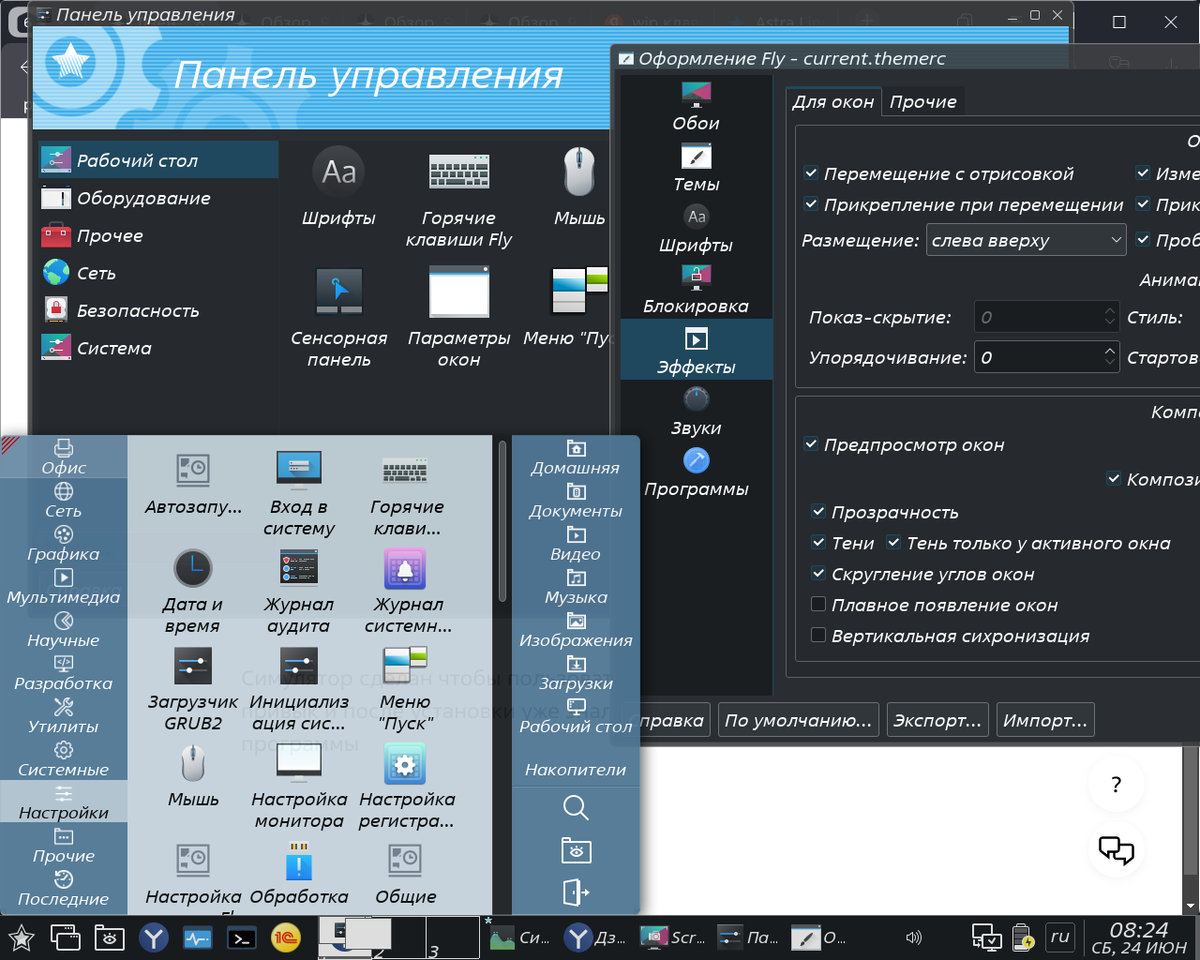Click the search magnifier in start menu
This screenshot has width=1200, height=960.
pyautogui.click(x=576, y=808)
